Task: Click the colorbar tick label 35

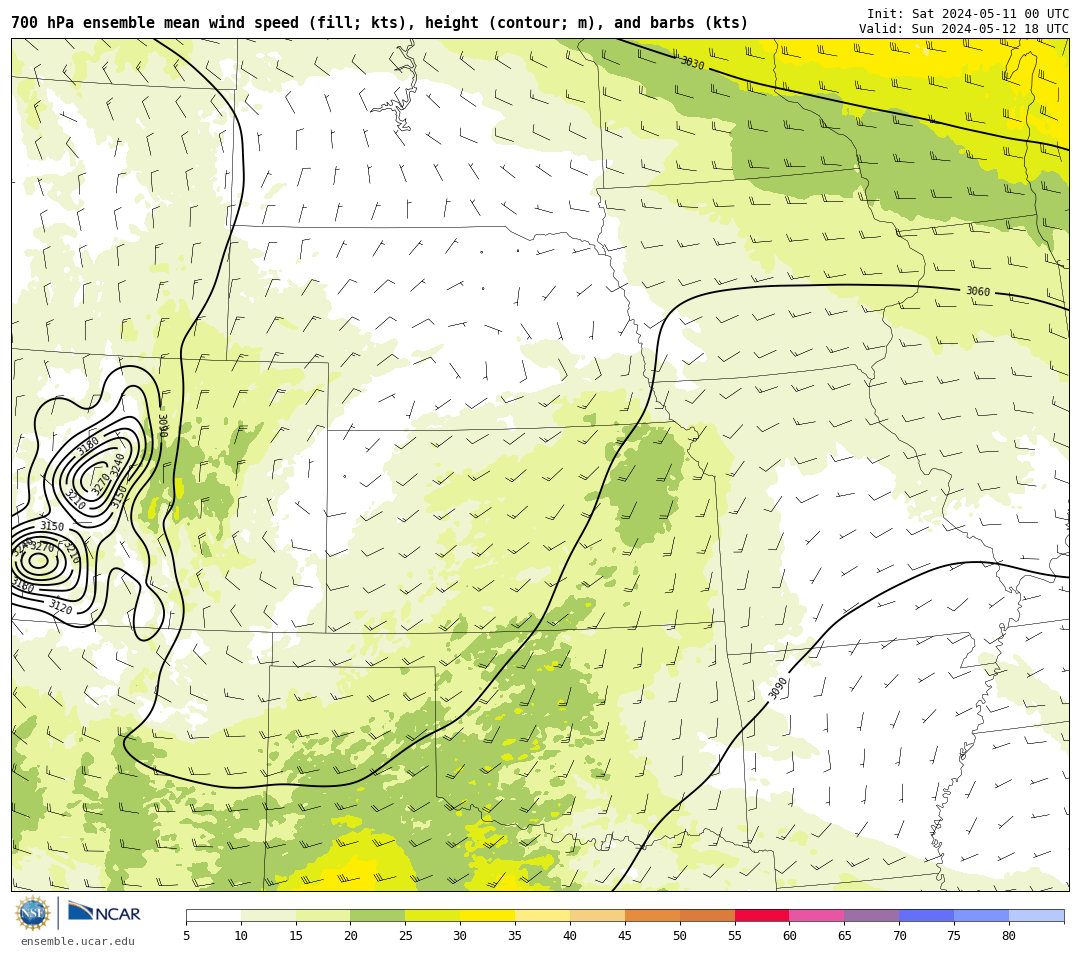Action: pos(515,935)
